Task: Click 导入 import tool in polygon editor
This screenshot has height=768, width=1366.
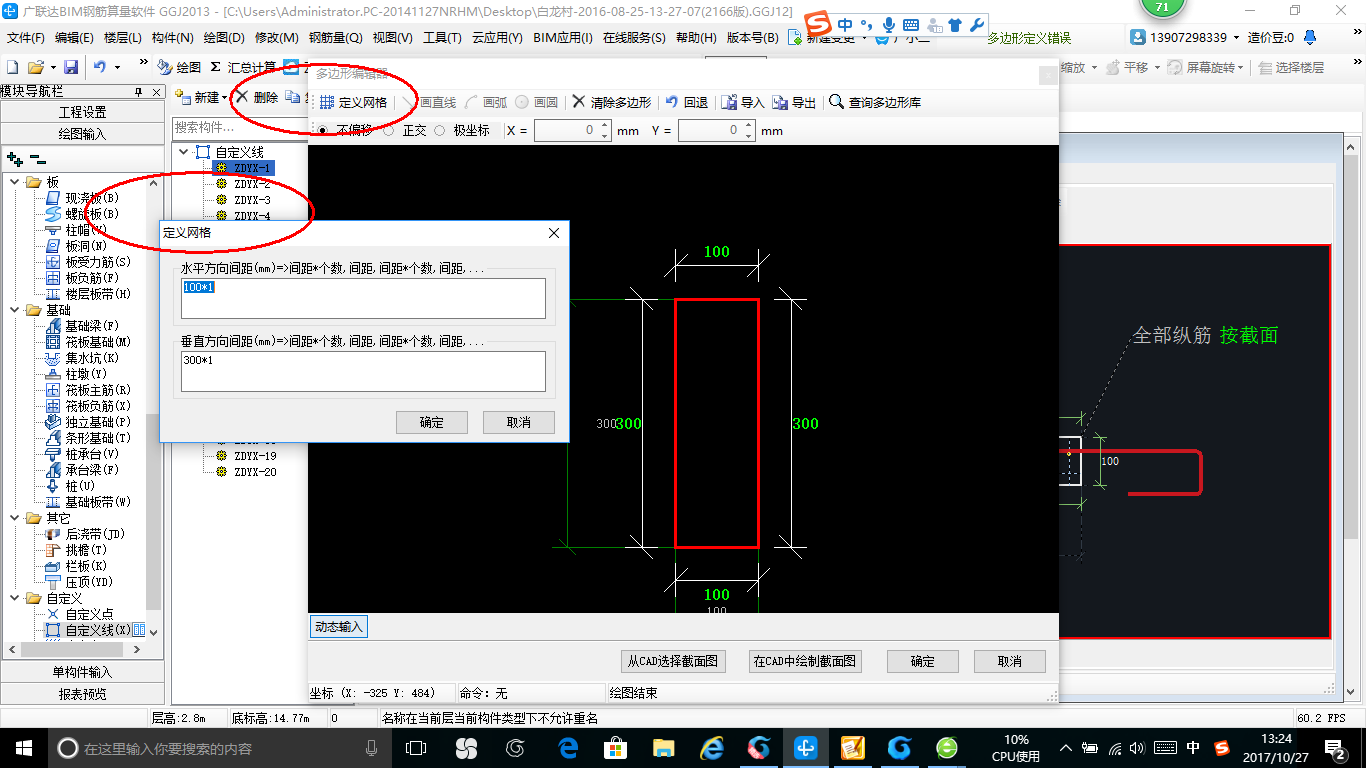Action: pyautogui.click(x=743, y=102)
